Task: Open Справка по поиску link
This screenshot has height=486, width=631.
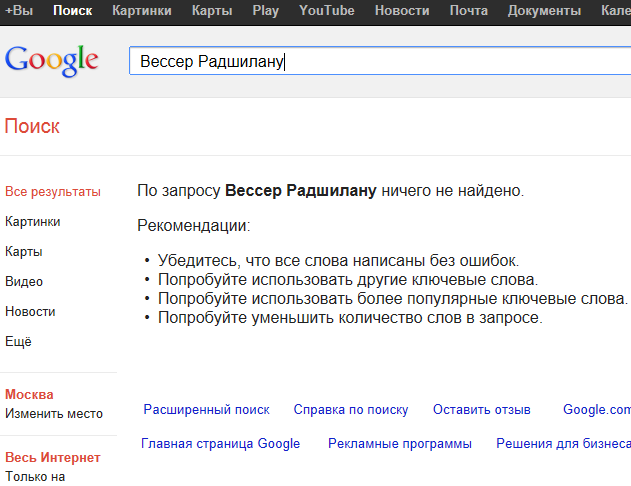Action: [x=351, y=410]
